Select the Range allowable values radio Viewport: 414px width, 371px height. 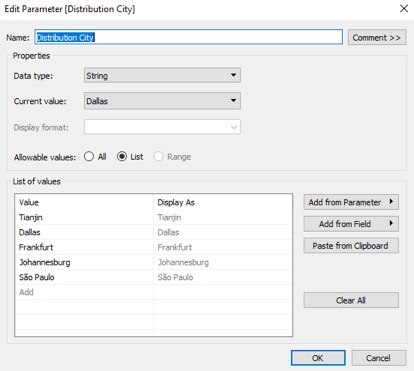159,156
